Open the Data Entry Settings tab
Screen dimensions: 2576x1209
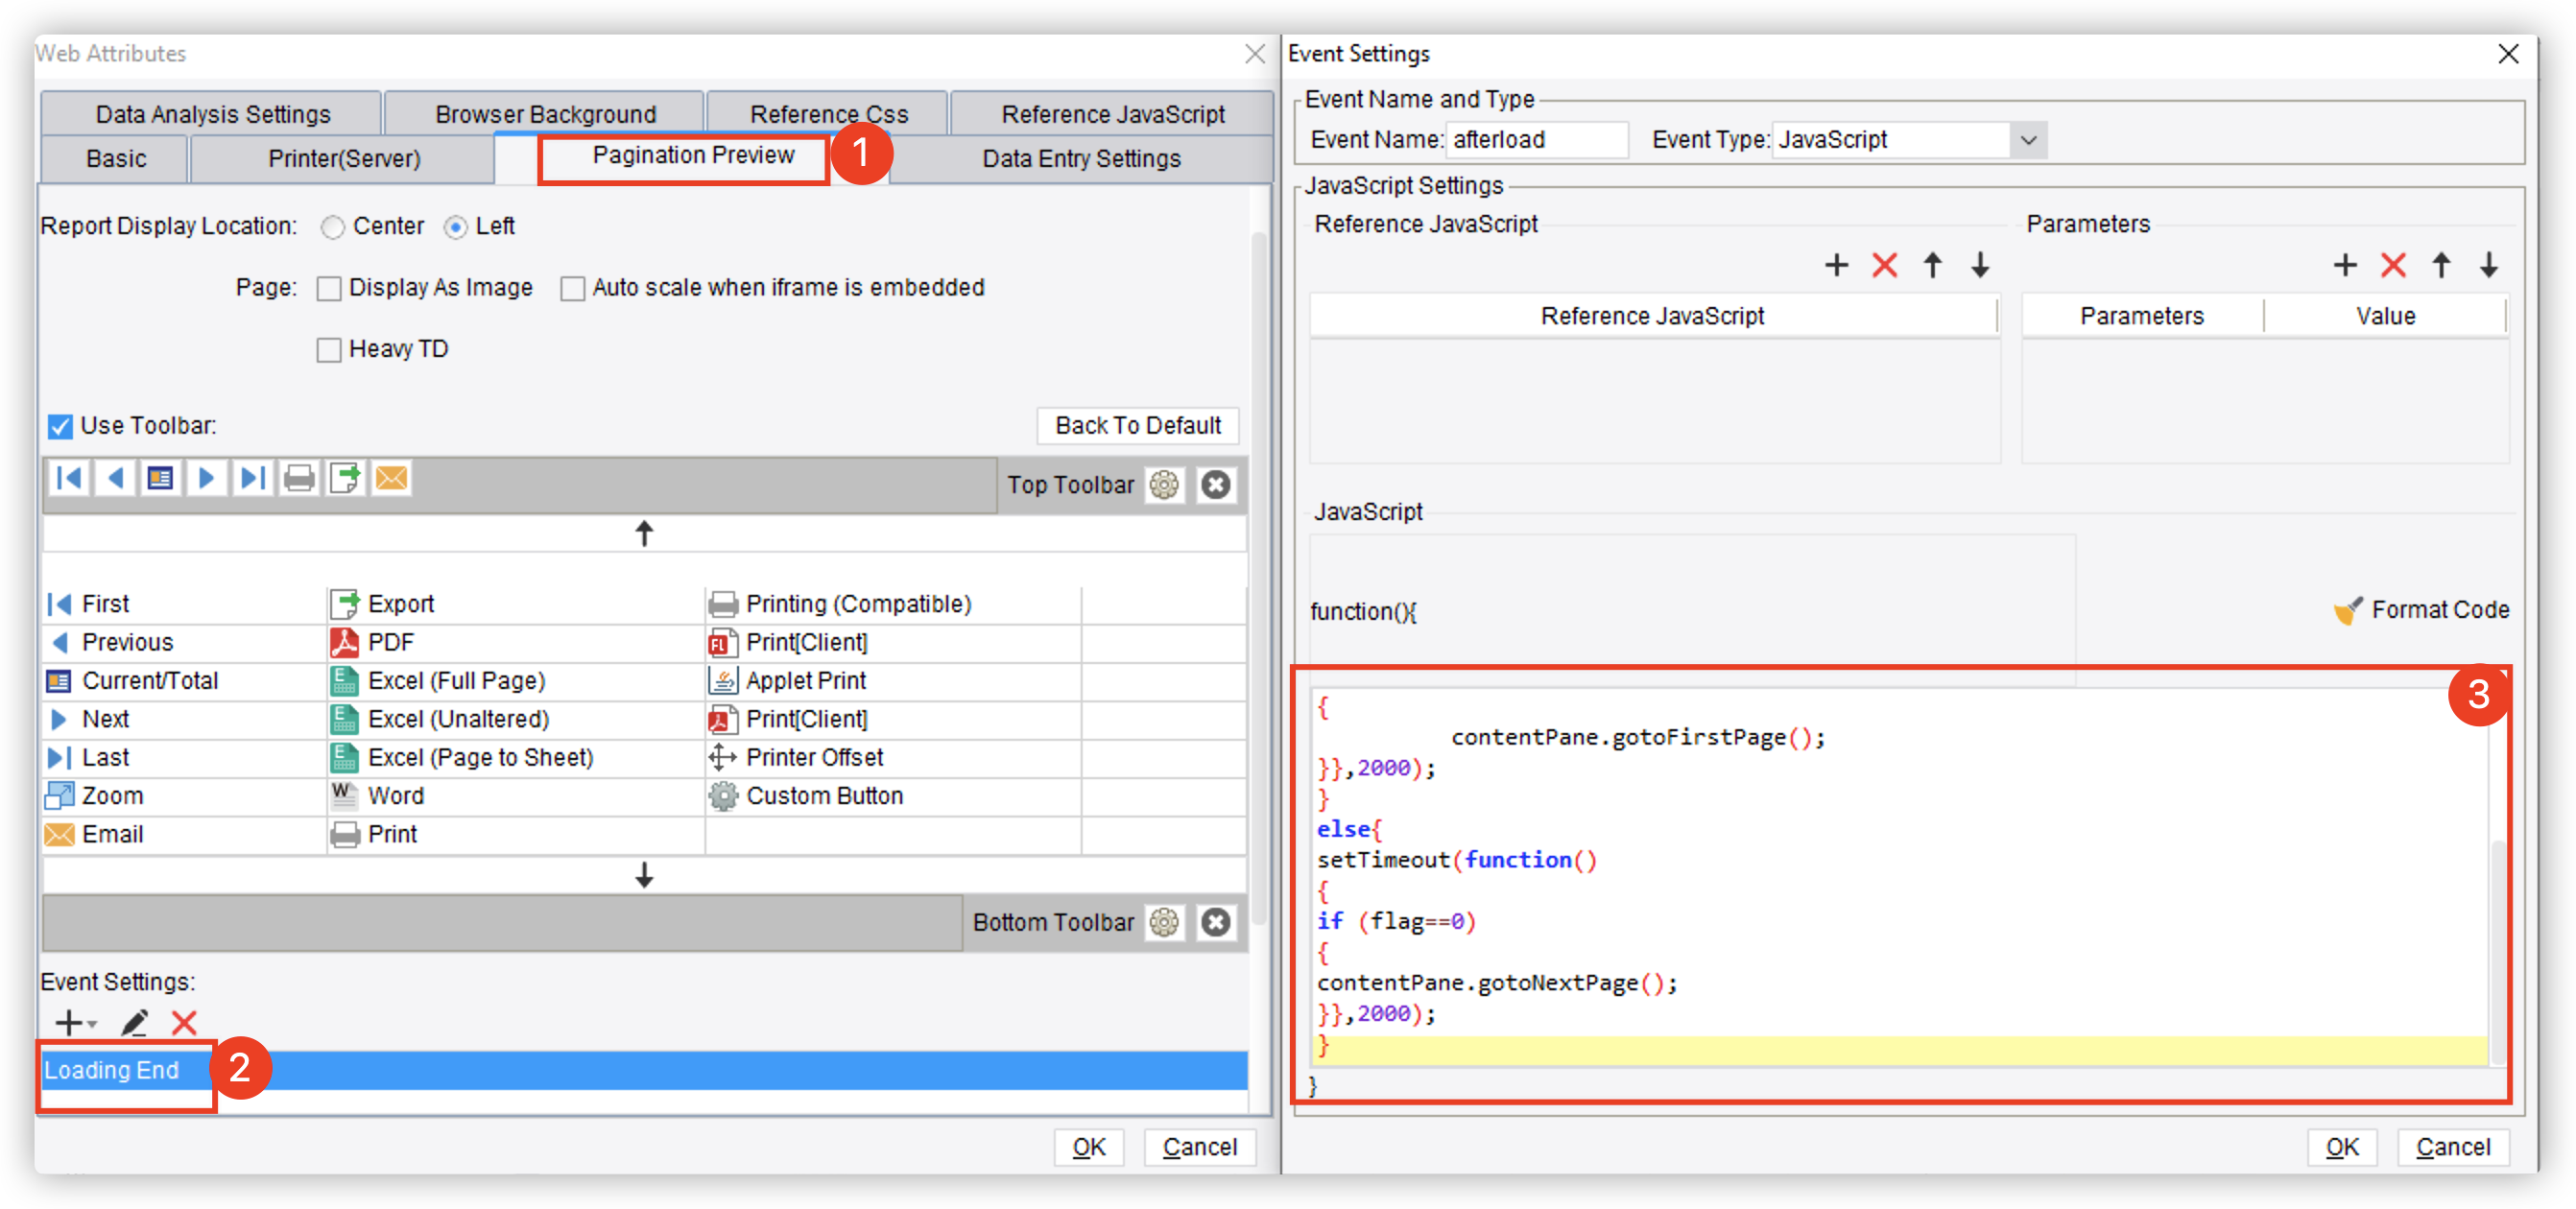[x=1080, y=158]
